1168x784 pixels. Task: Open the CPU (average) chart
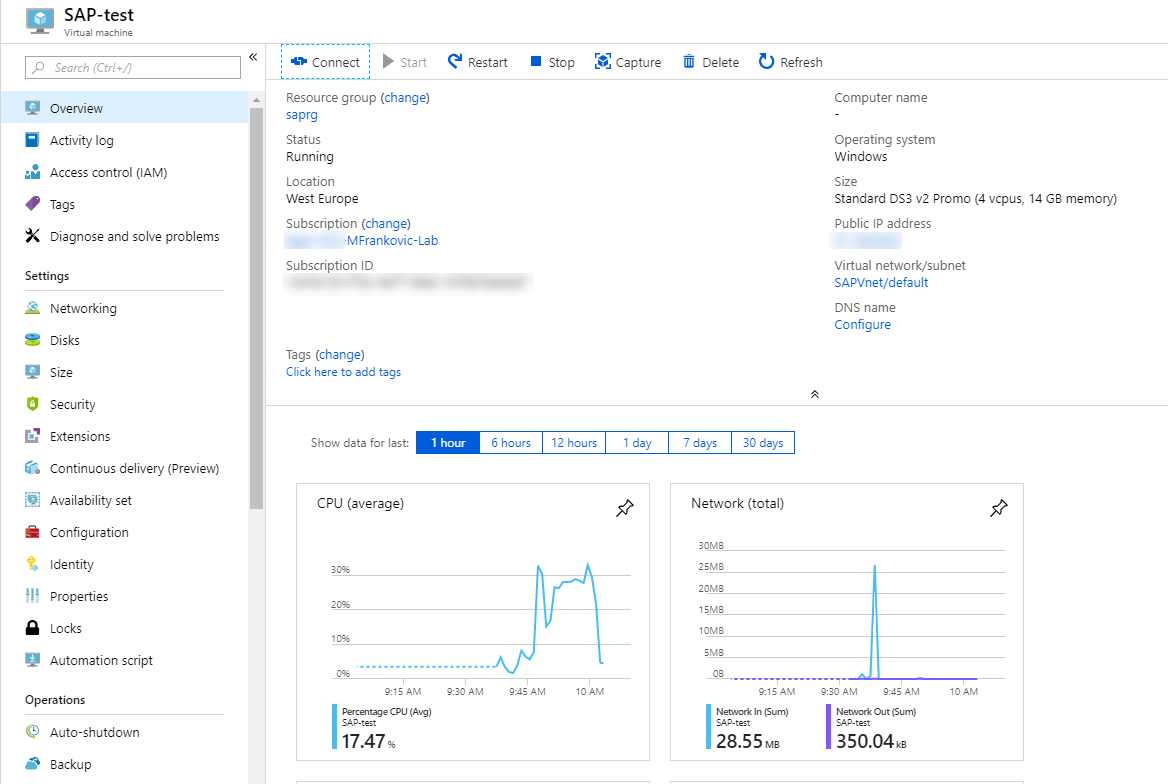coord(473,622)
